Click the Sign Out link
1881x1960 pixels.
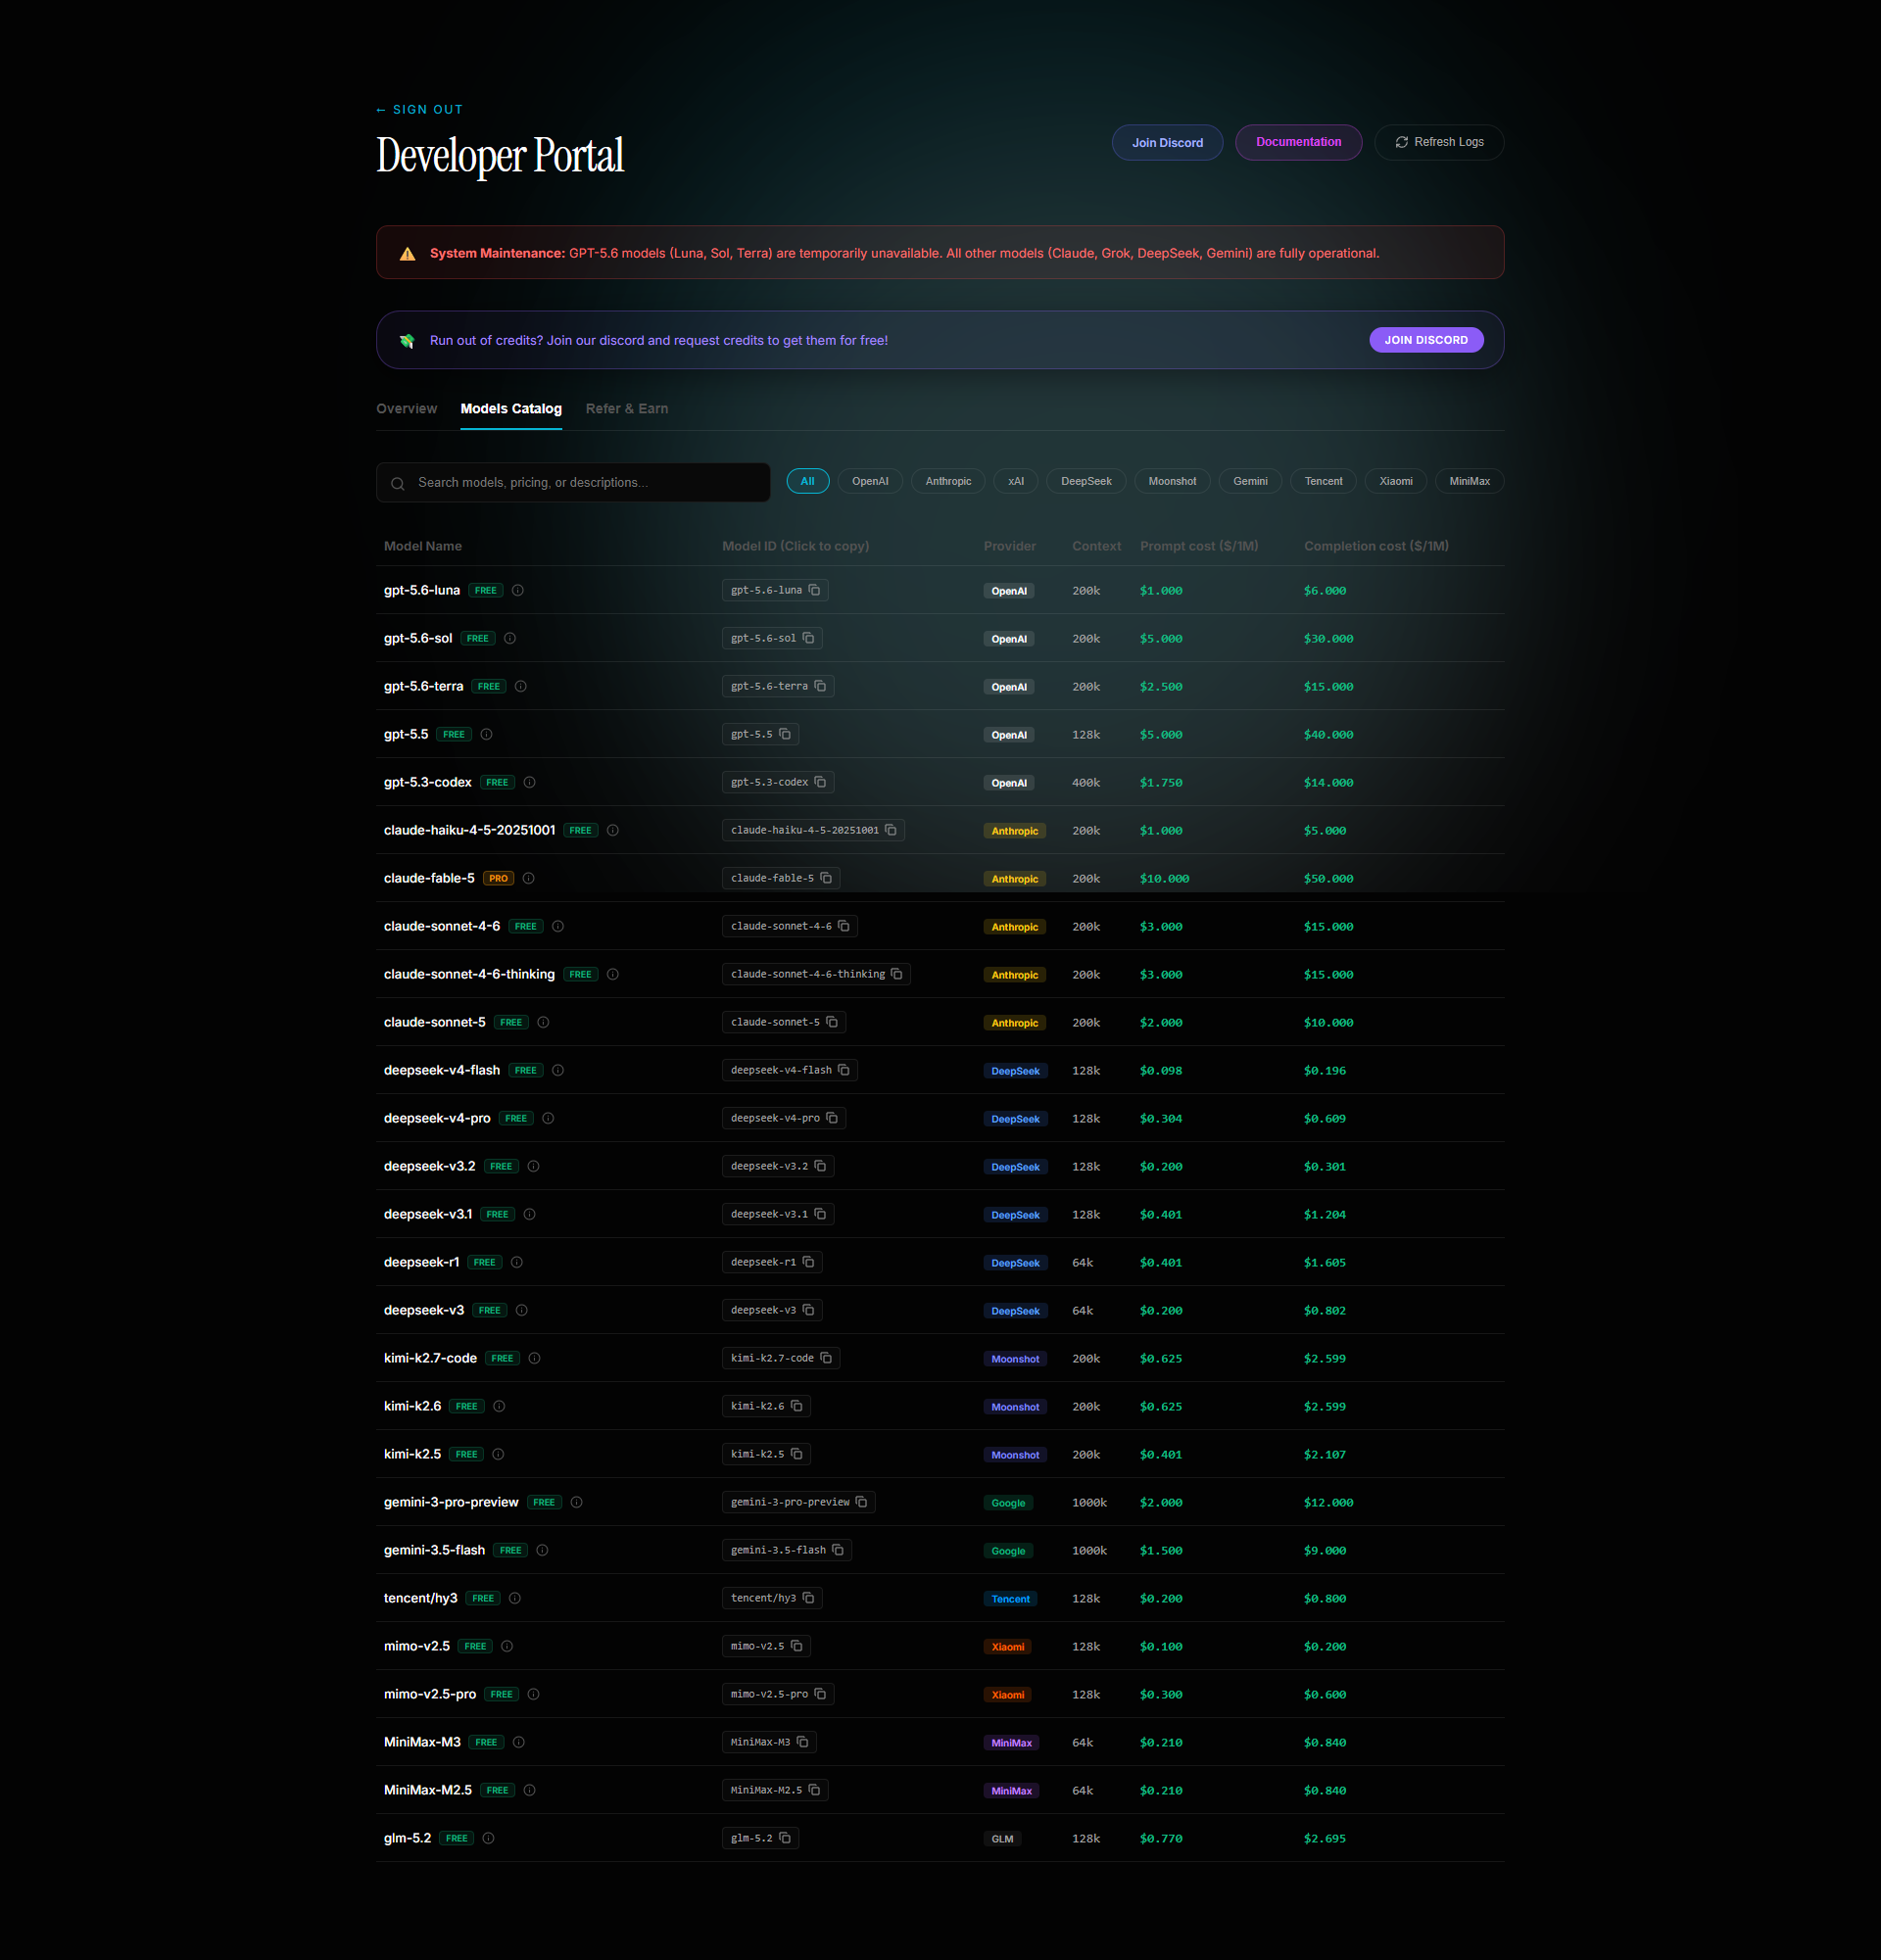tap(420, 109)
